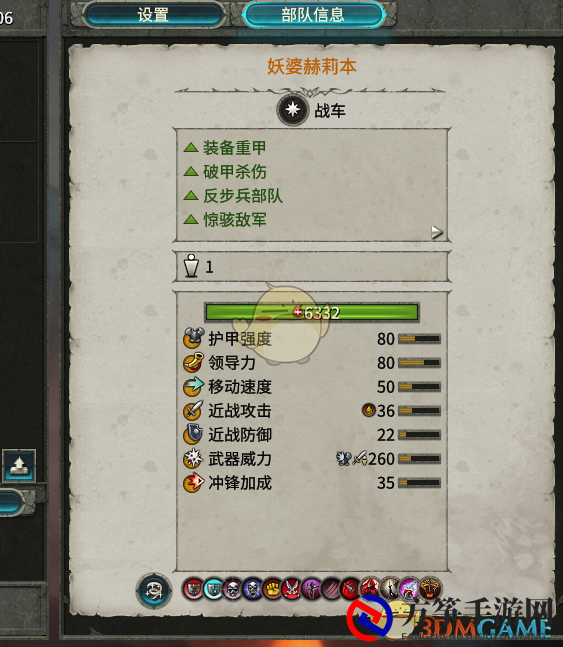Image resolution: width=563 pixels, height=647 pixels.
Task: Open the 设置 tab
Action: (153, 15)
